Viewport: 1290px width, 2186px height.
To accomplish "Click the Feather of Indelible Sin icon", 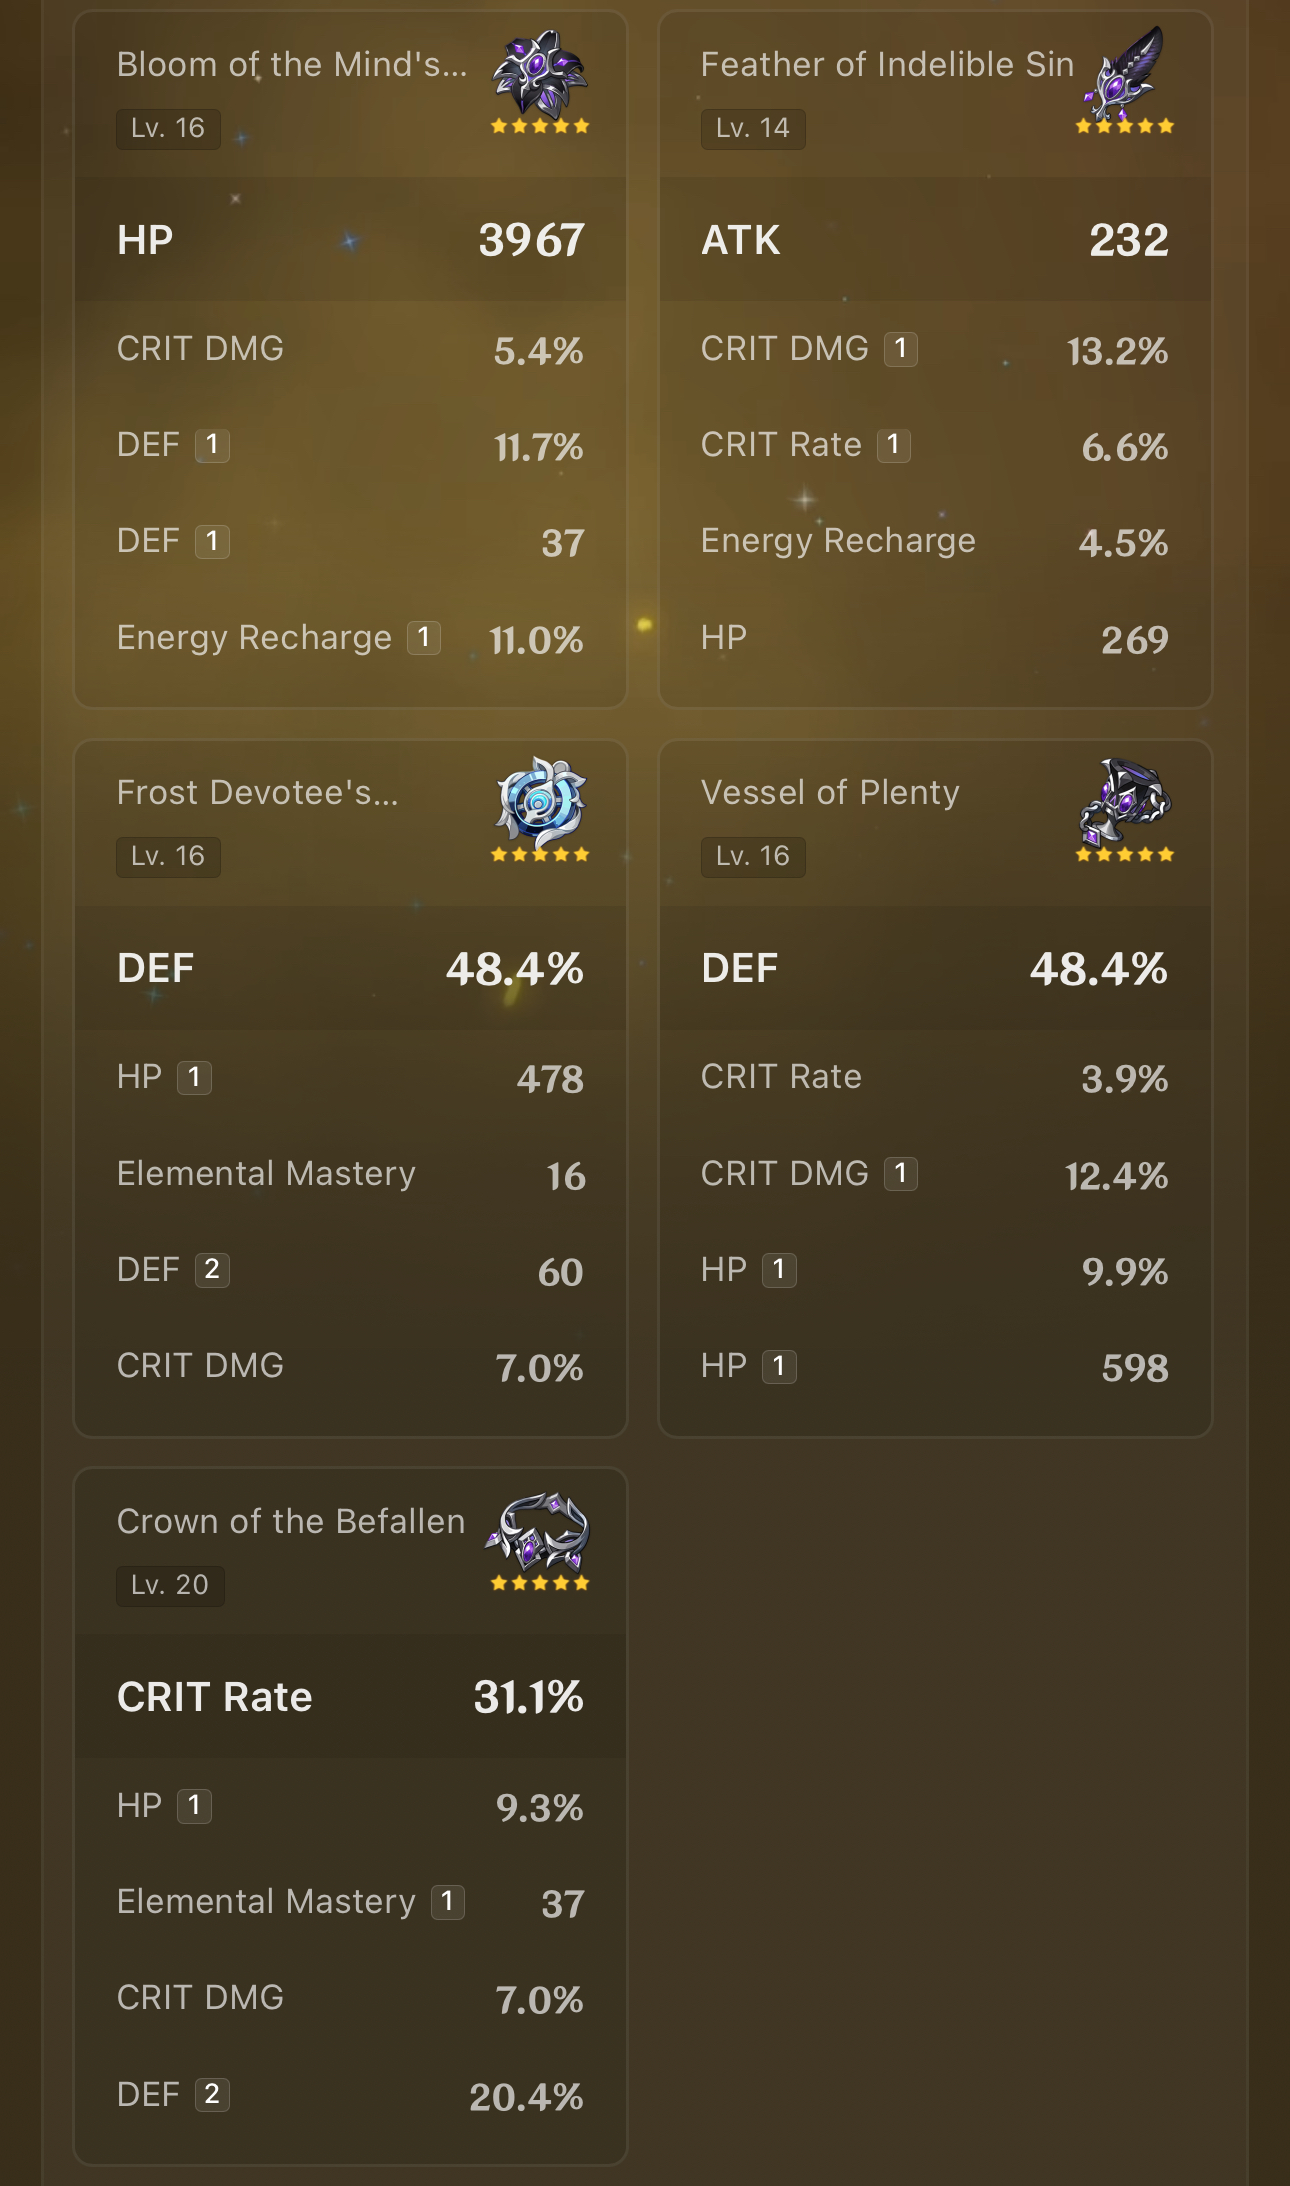I will (1125, 70).
